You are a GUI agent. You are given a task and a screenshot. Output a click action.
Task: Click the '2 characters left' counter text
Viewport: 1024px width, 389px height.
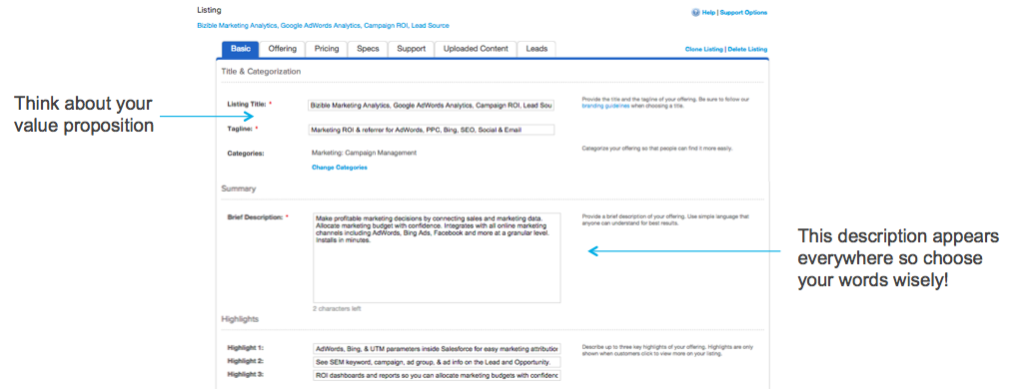336,309
